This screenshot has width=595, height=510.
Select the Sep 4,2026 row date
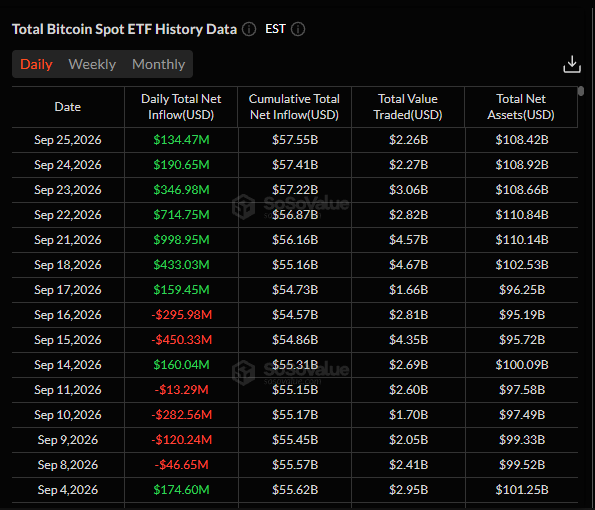pos(68,490)
